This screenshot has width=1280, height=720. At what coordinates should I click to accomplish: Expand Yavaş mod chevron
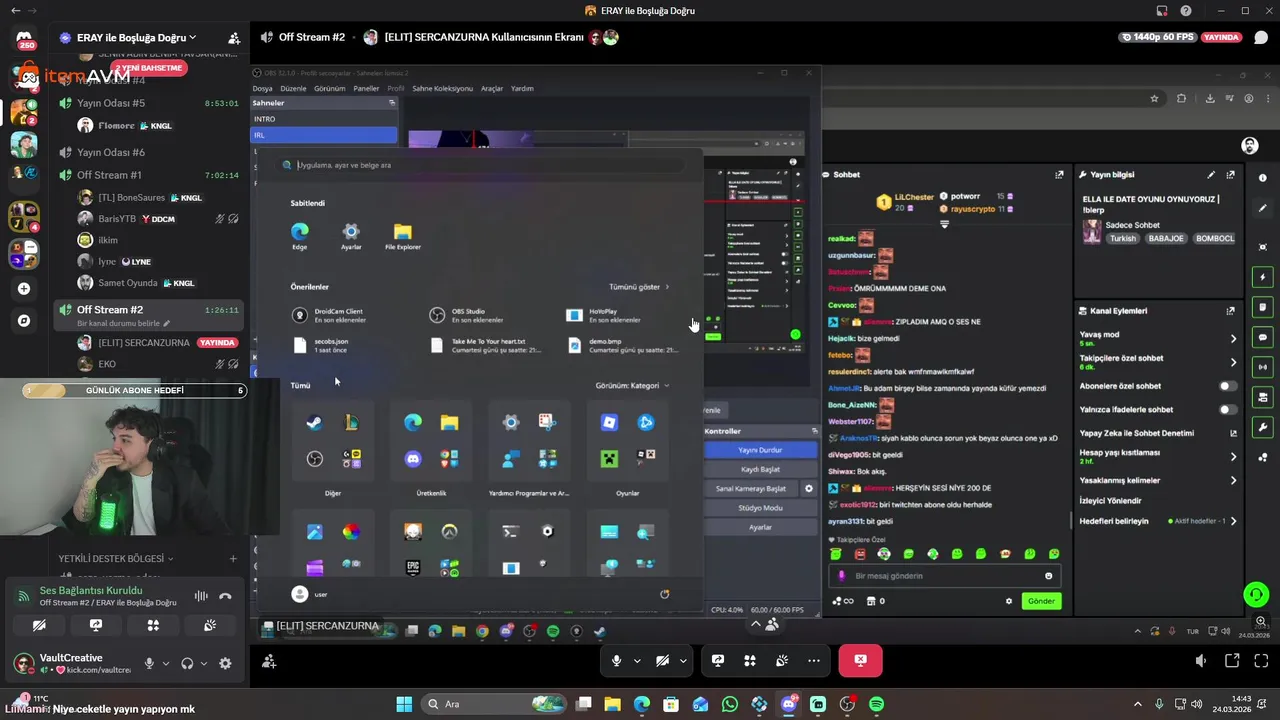coord(1233,338)
